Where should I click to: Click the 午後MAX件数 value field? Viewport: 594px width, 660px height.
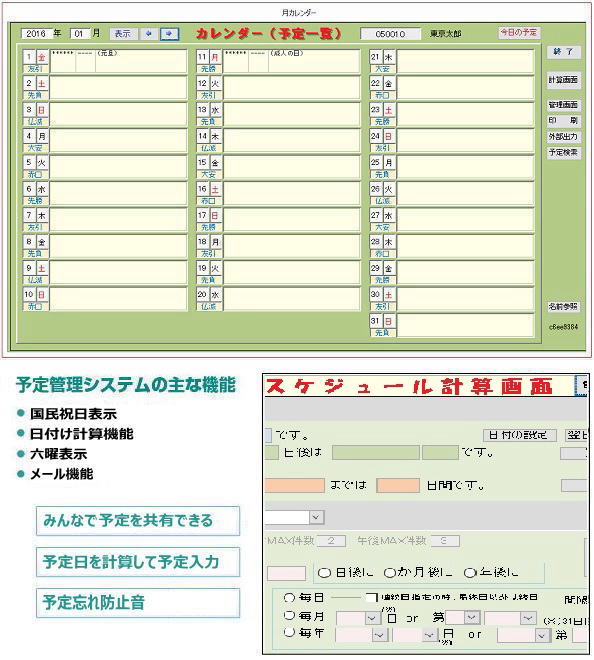(x=445, y=541)
